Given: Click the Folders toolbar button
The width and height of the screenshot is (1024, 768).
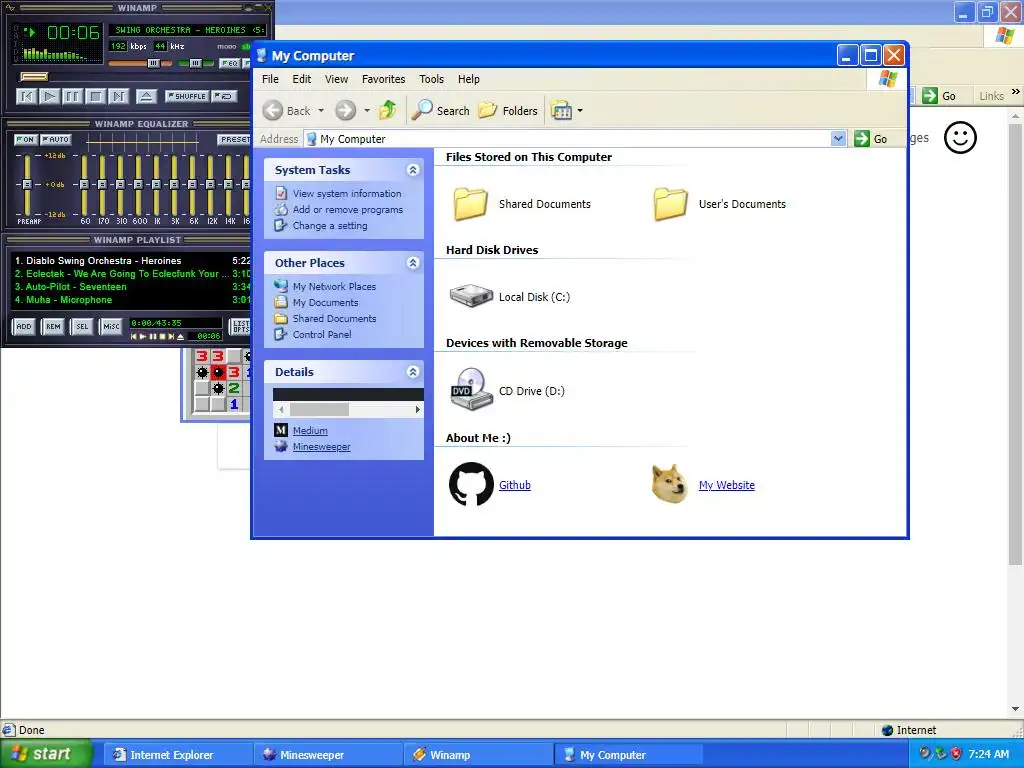Looking at the screenshot, I should [x=508, y=110].
